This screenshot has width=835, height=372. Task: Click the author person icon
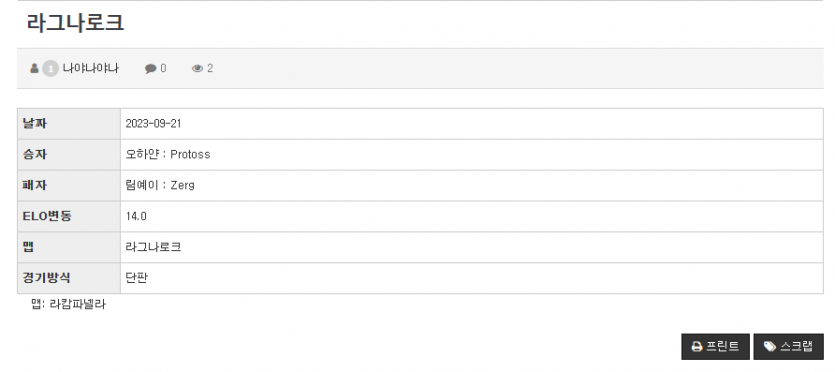pyautogui.click(x=35, y=69)
